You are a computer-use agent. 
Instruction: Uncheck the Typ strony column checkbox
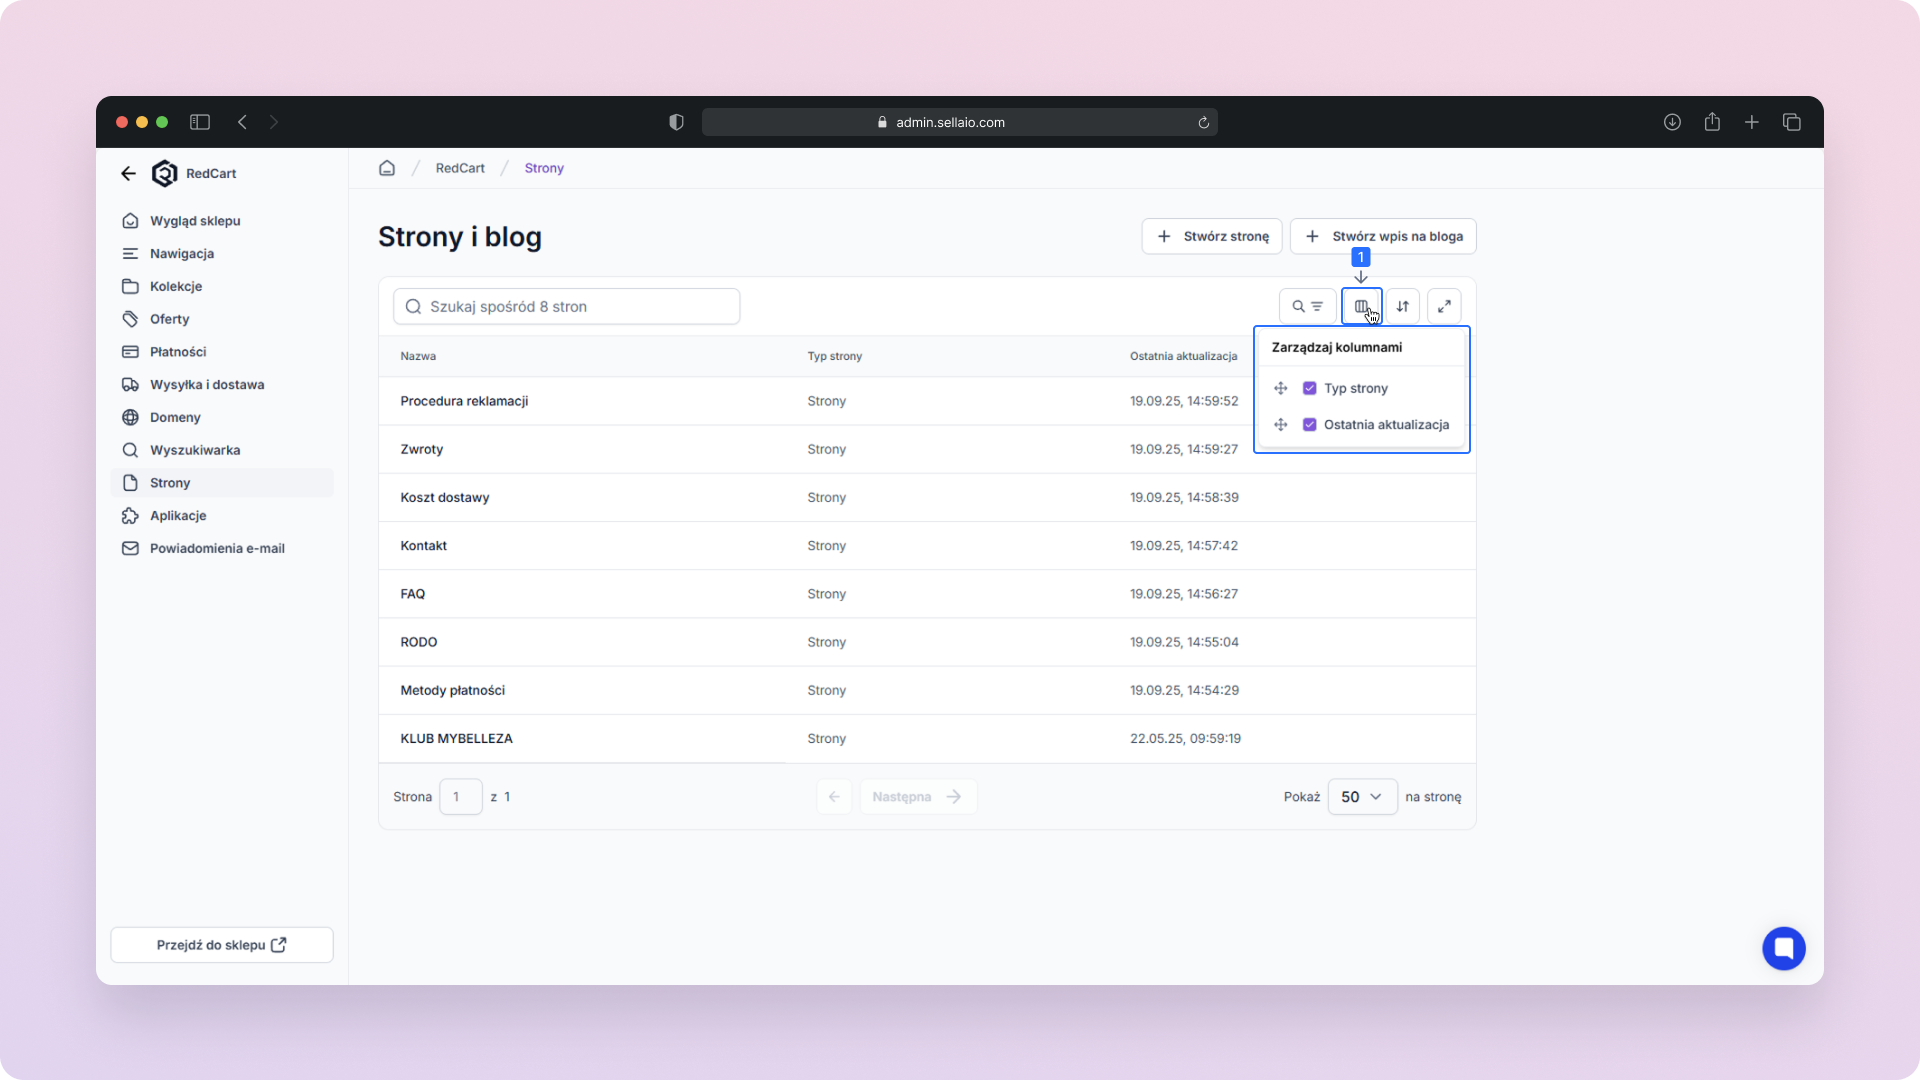coord(1309,388)
